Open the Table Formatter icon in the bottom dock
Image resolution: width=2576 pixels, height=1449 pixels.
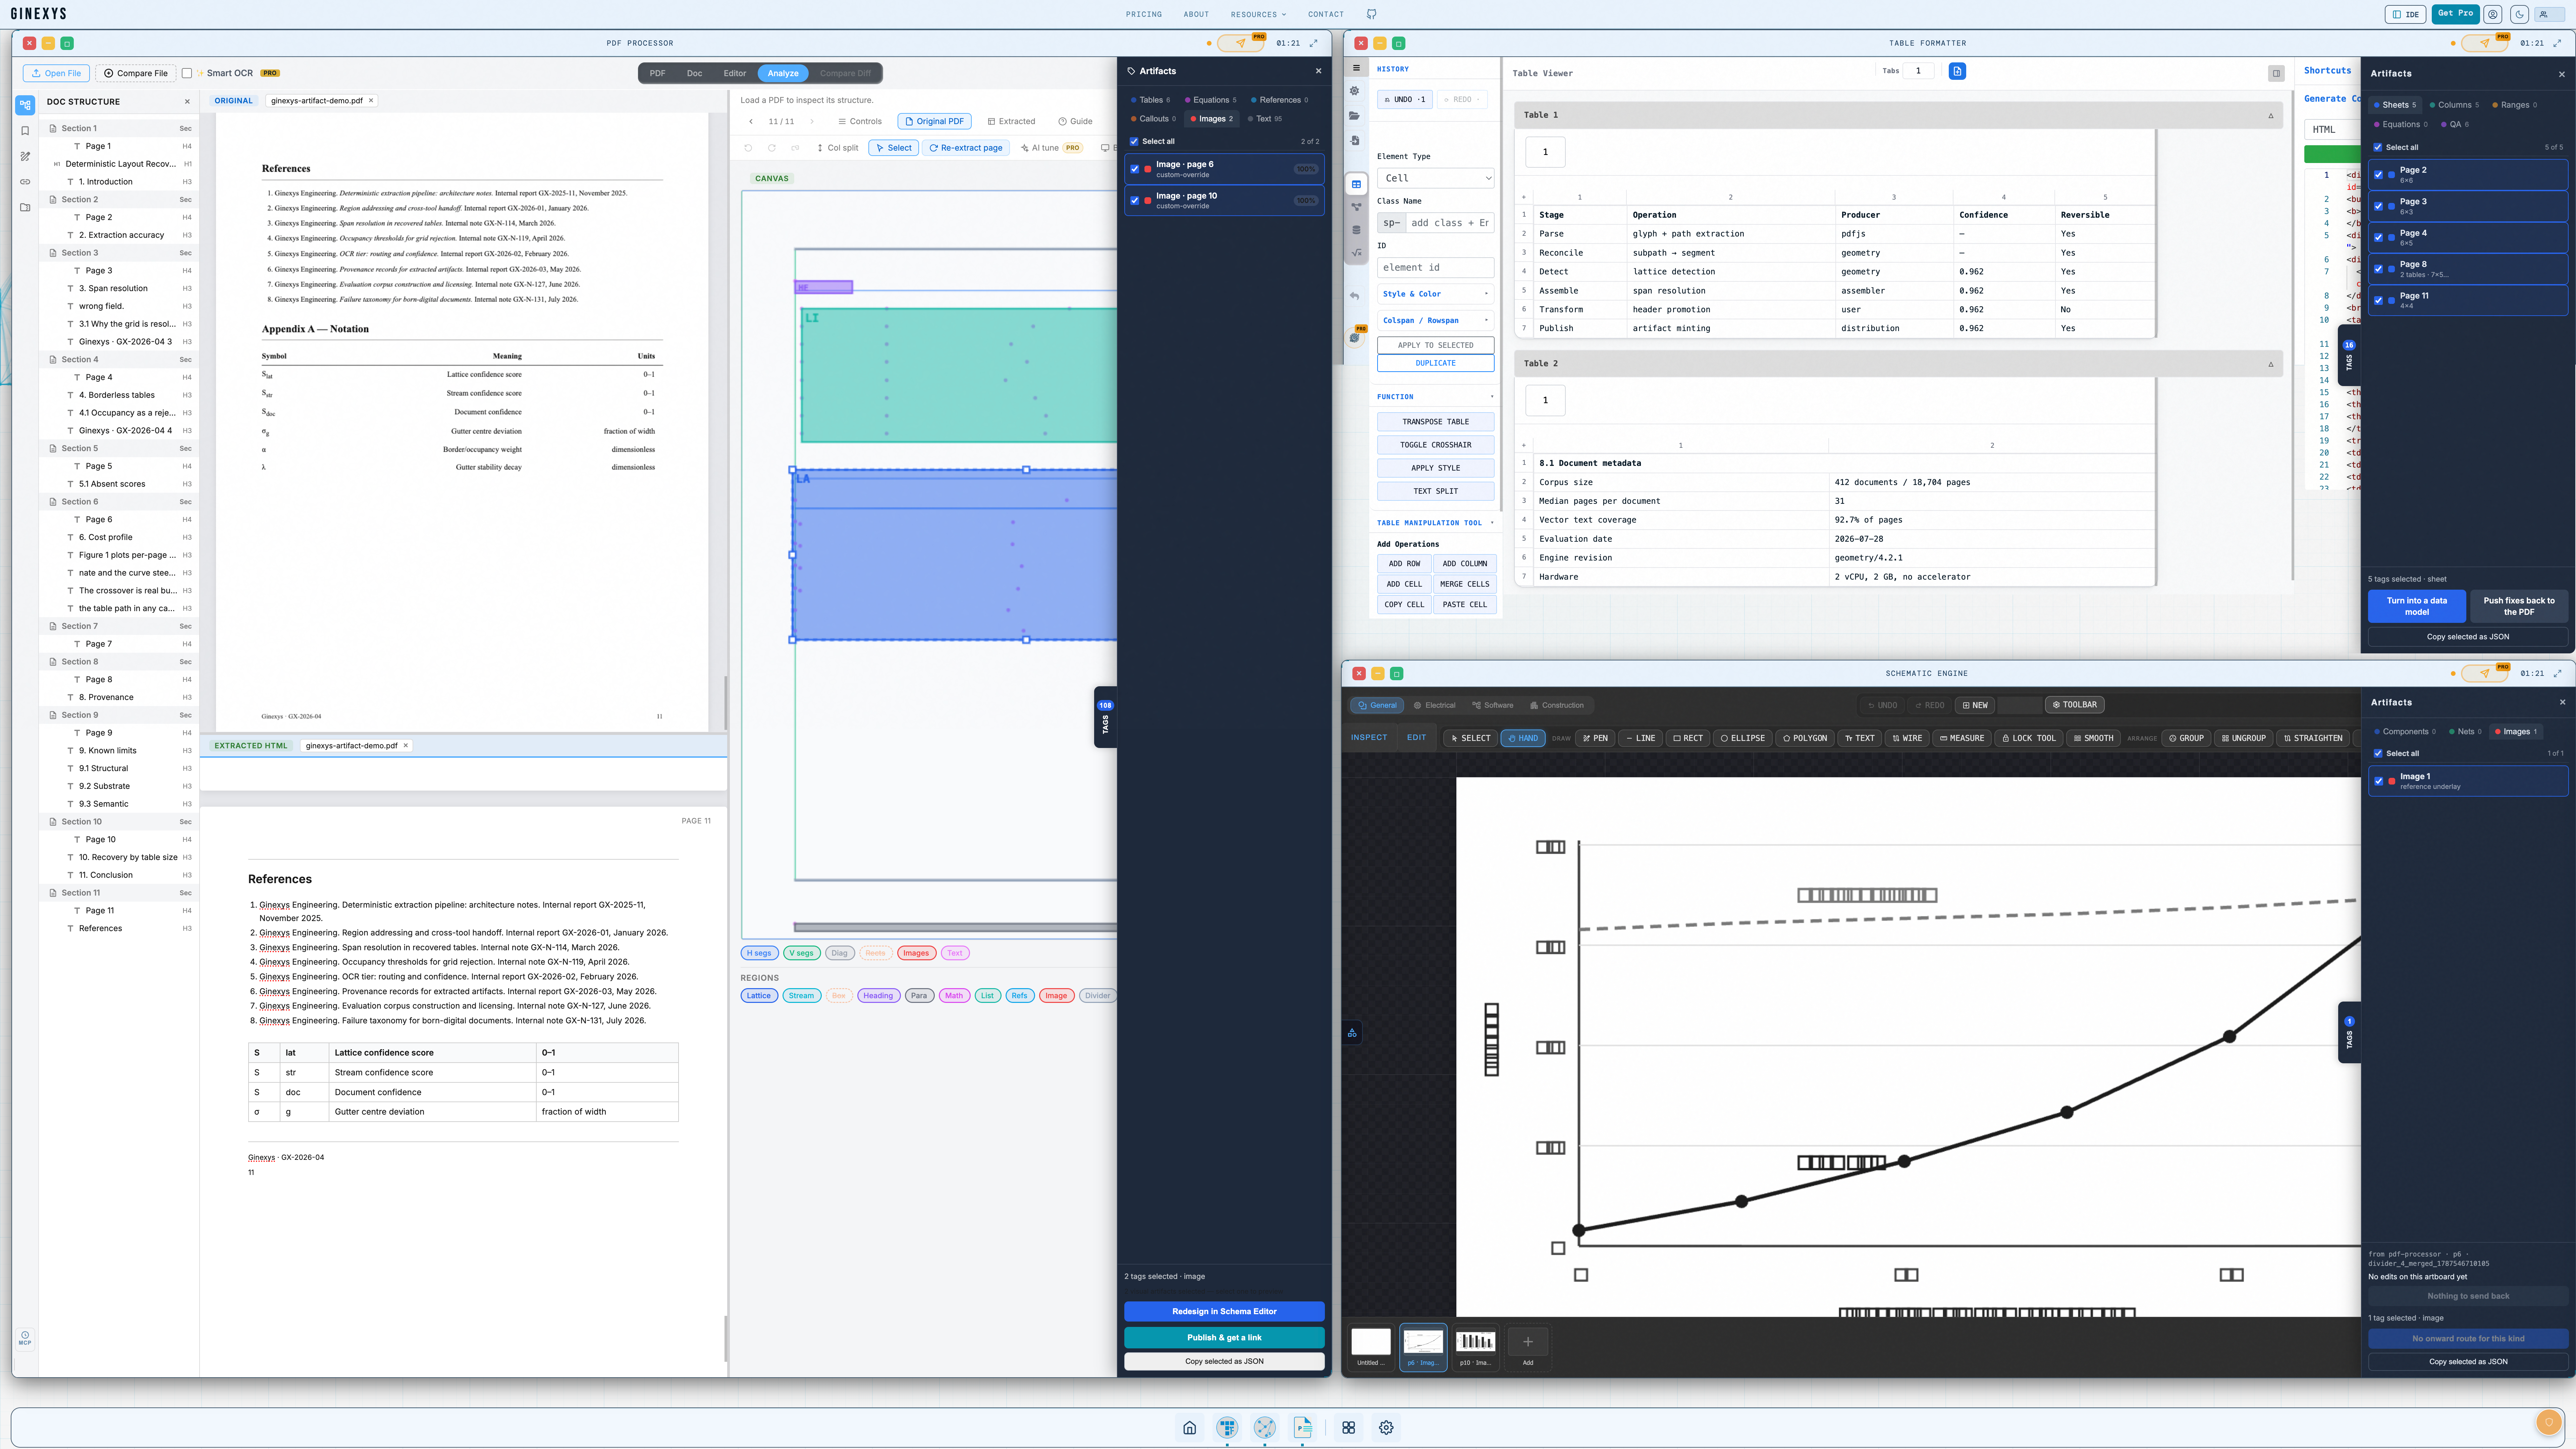coord(1227,1428)
